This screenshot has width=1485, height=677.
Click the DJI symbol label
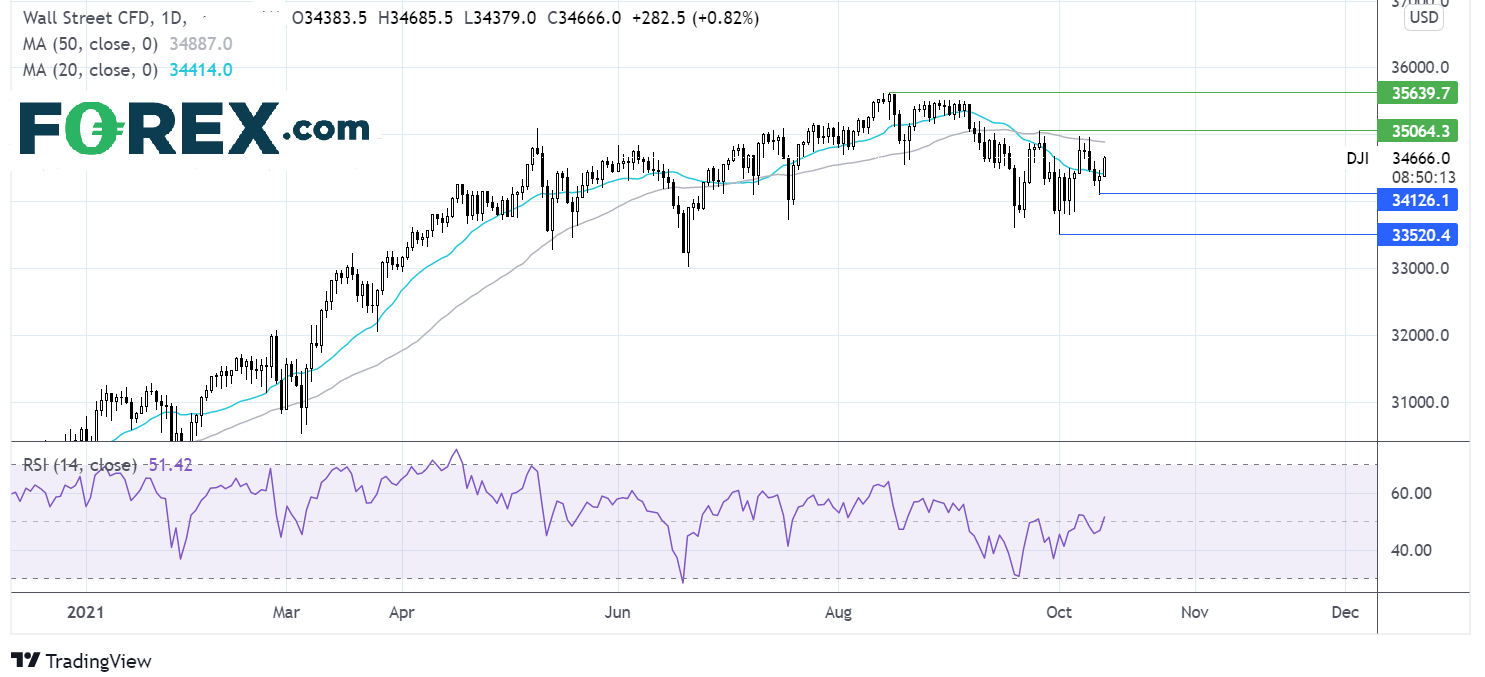[x=1359, y=158]
